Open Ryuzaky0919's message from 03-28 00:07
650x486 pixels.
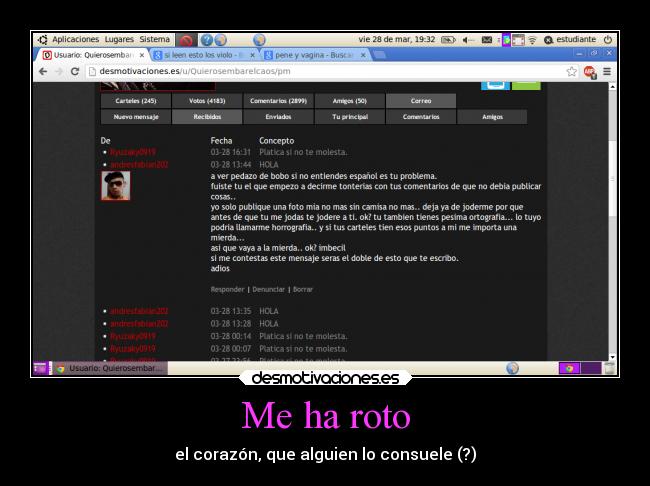click(133, 349)
